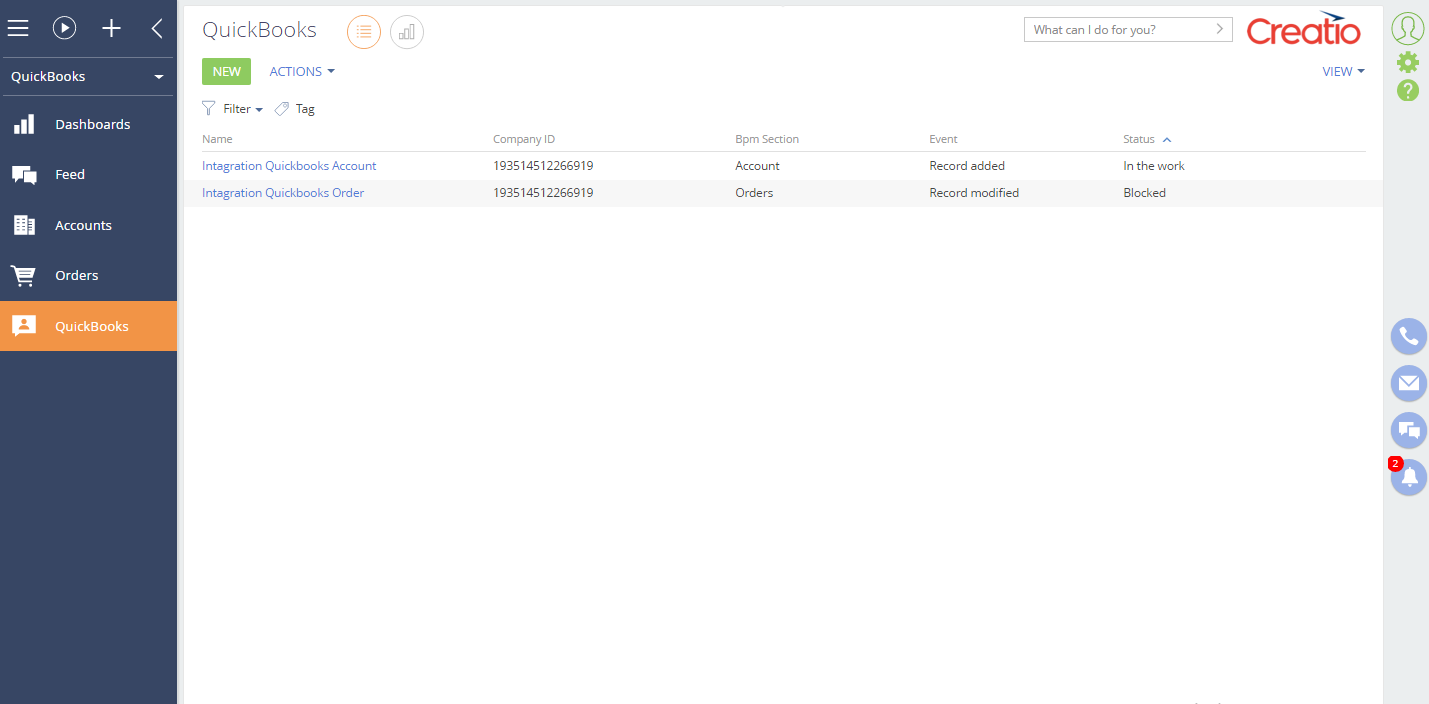1429x704 pixels.
Task: Open the VIEW dropdown
Action: [1342, 71]
